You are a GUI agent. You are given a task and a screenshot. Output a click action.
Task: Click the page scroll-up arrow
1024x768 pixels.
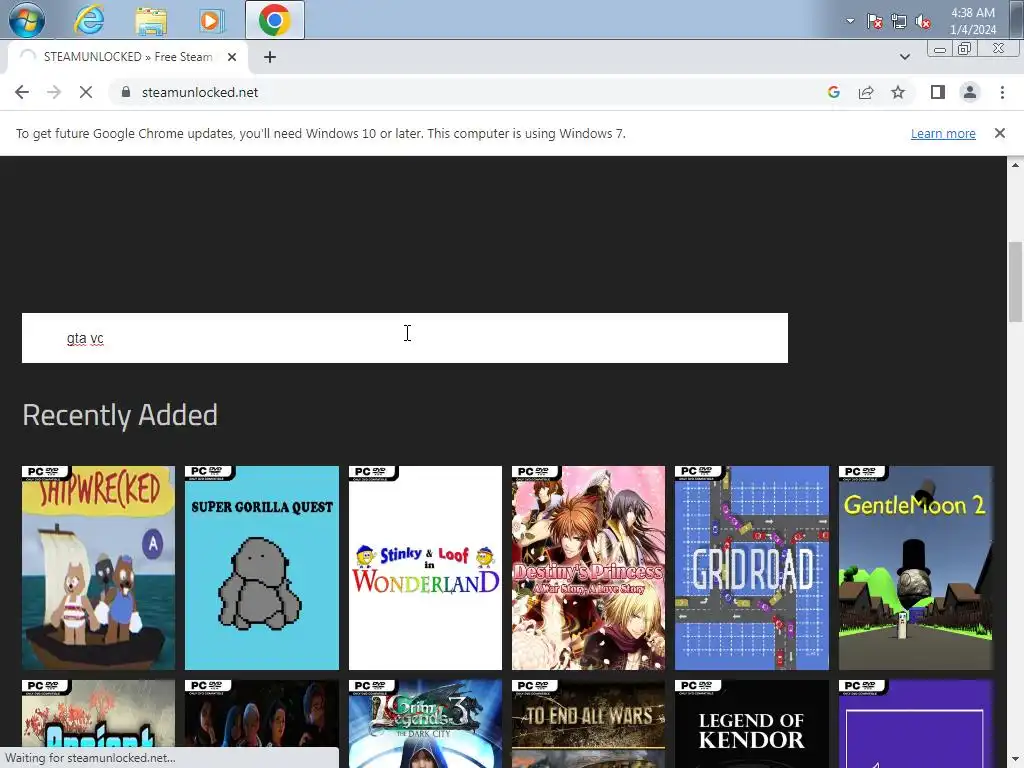(x=1015, y=165)
